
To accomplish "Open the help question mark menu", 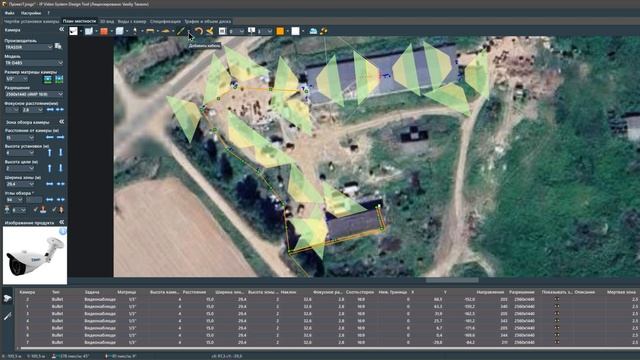I will click(48, 13).
